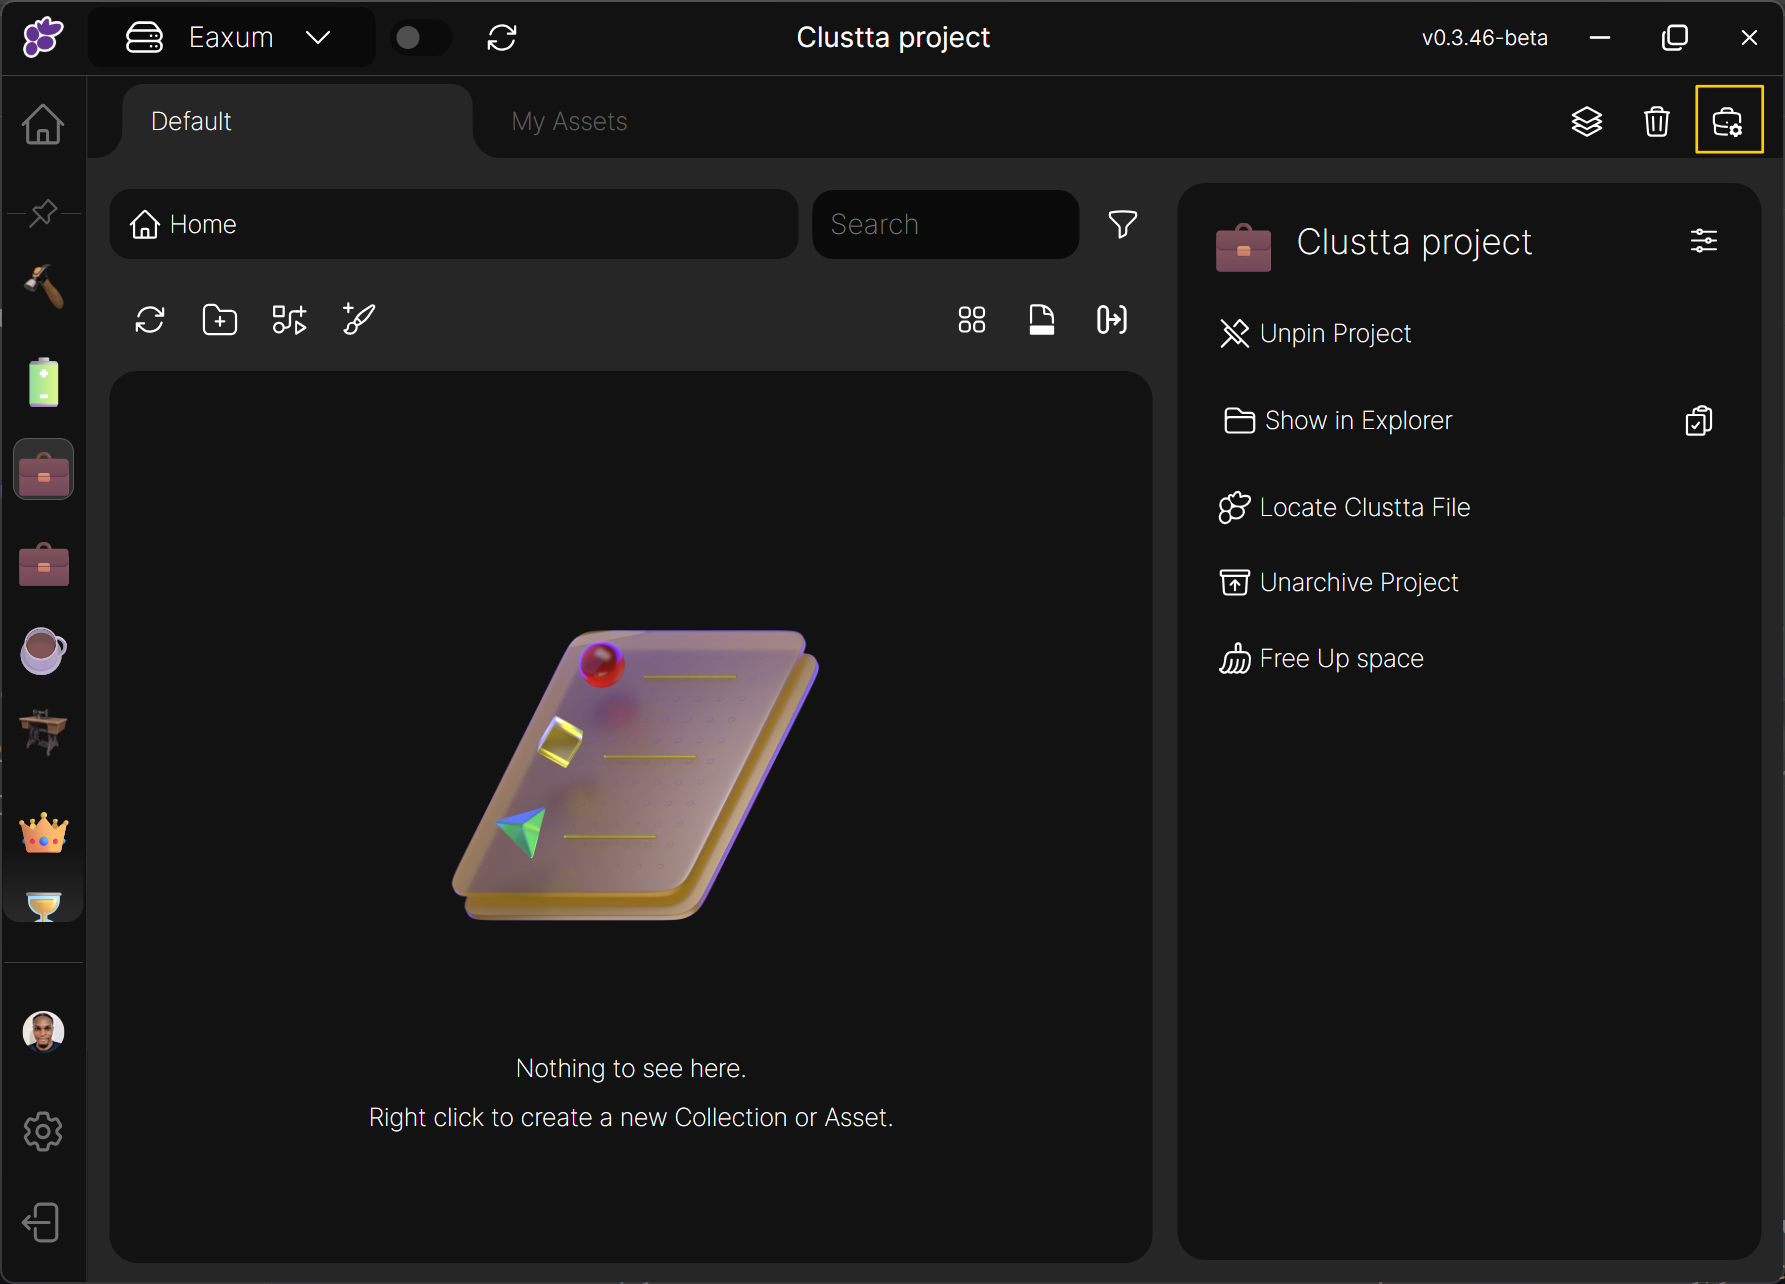Toggle the highlighted project details panel button
This screenshot has width=1785, height=1284.
pyautogui.click(x=1728, y=121)
